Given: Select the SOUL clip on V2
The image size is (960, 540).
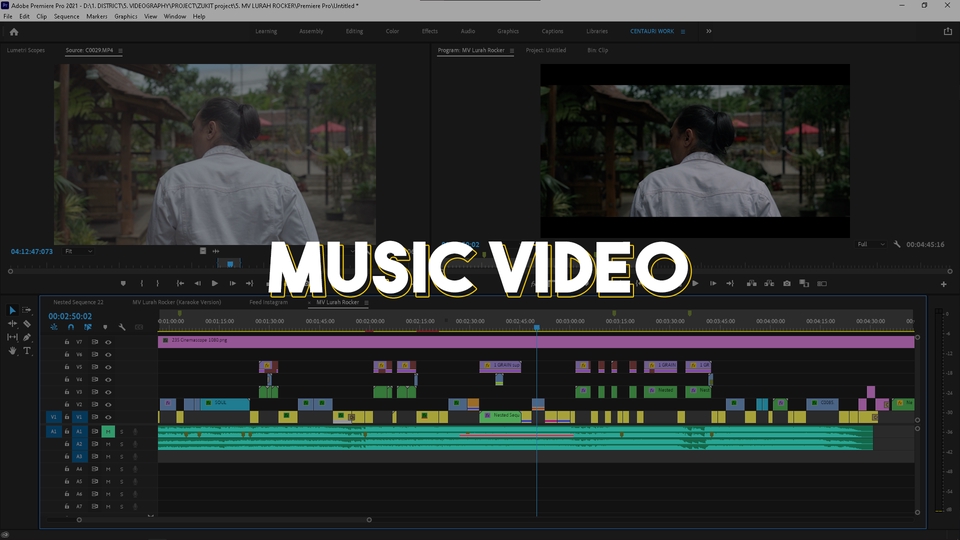Looking at the screenshot, I should 225,404.
